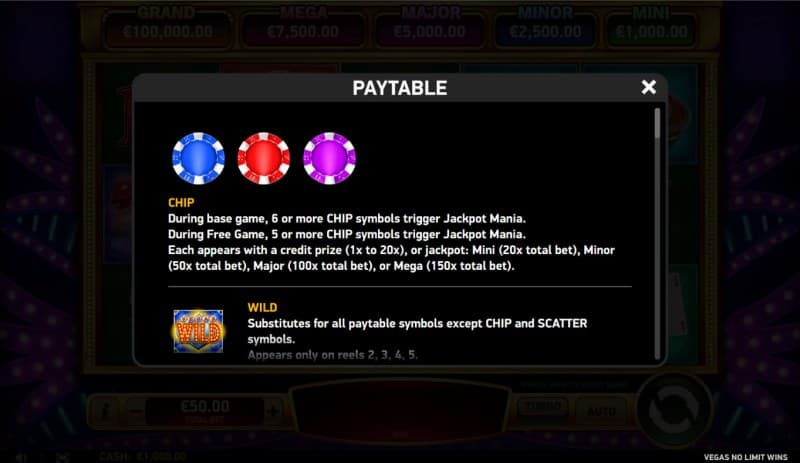The height and width of the screenshot is (463, 800).
Task: Open the info button beside bet
Action: 105,411
